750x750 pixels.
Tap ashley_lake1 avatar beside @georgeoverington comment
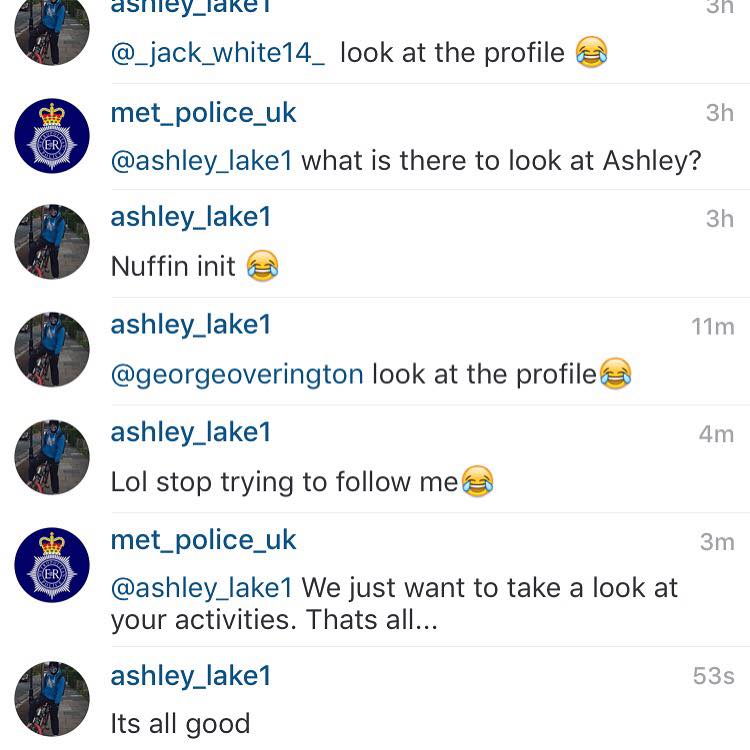click(52, 349)
